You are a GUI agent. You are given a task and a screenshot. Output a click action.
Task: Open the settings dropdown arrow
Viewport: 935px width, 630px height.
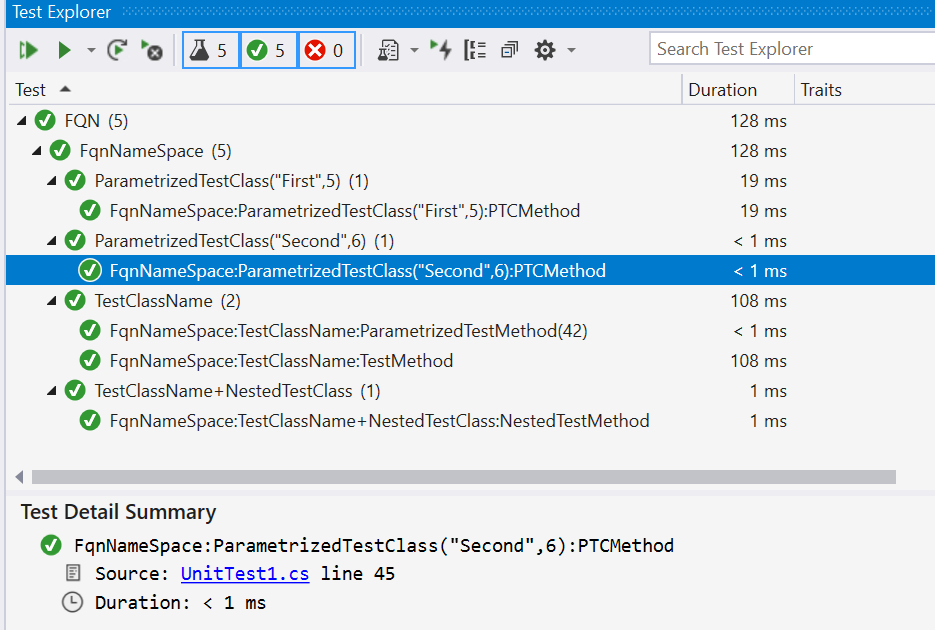571,50
